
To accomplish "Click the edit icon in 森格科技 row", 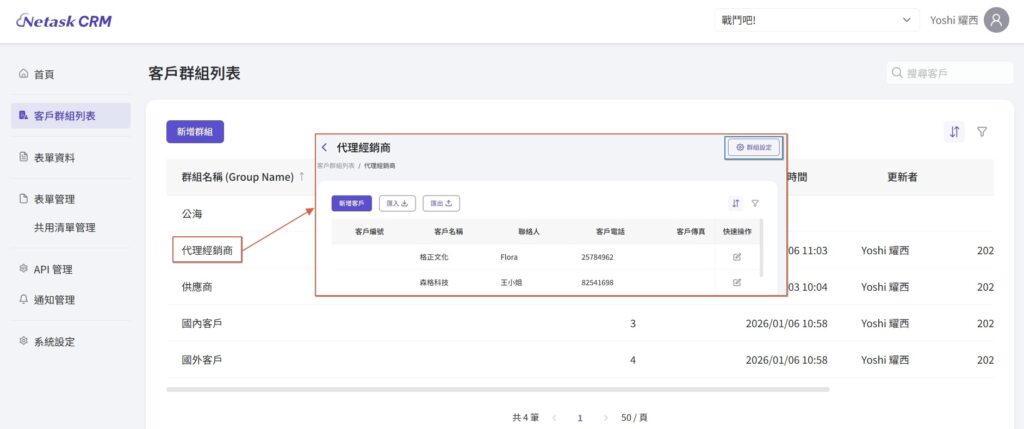I will click(737, 283).
